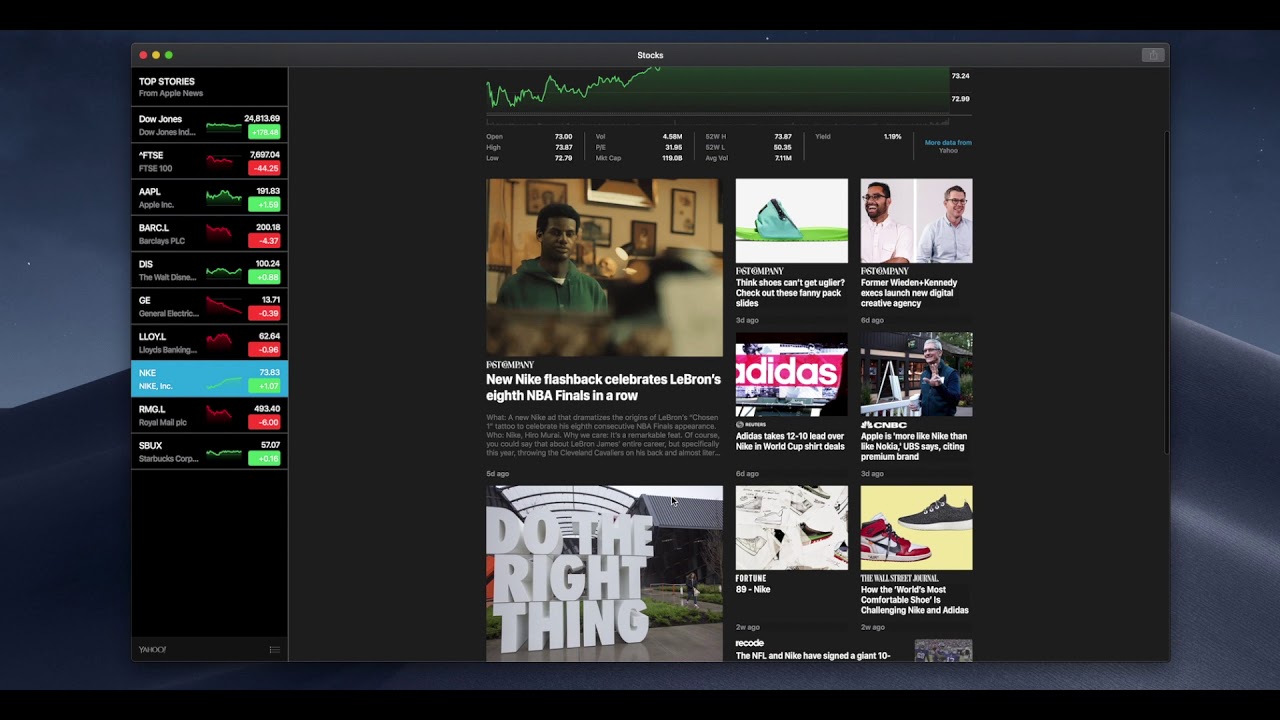Click the Fortune source logo

pos(751,578)
